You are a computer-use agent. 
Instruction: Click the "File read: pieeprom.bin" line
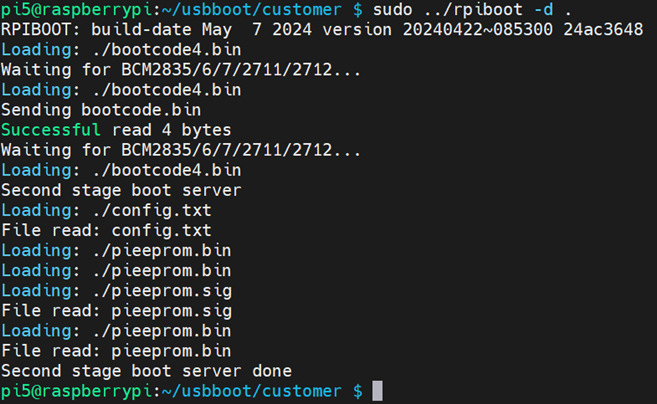point(116,350)
